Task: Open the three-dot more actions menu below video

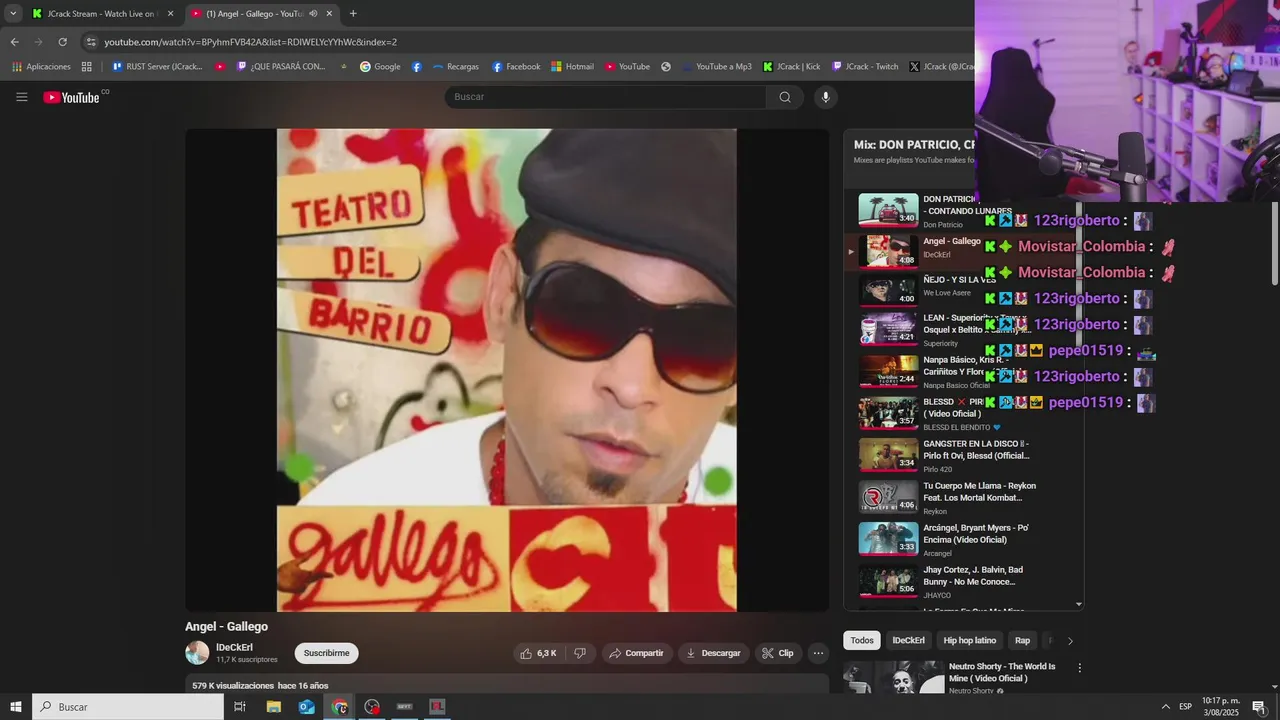Action: [x=818, y=653]
